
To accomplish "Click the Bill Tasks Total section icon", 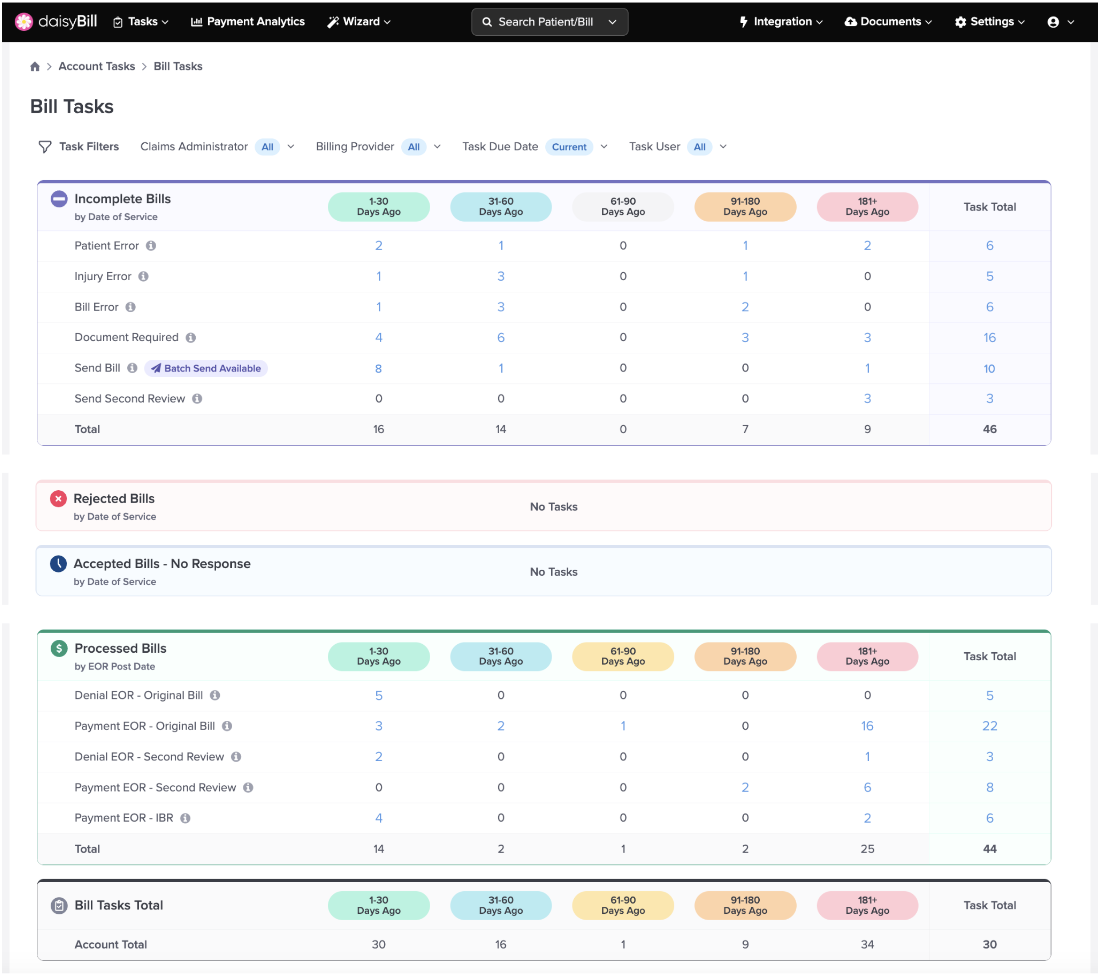I will pos(58,905).
